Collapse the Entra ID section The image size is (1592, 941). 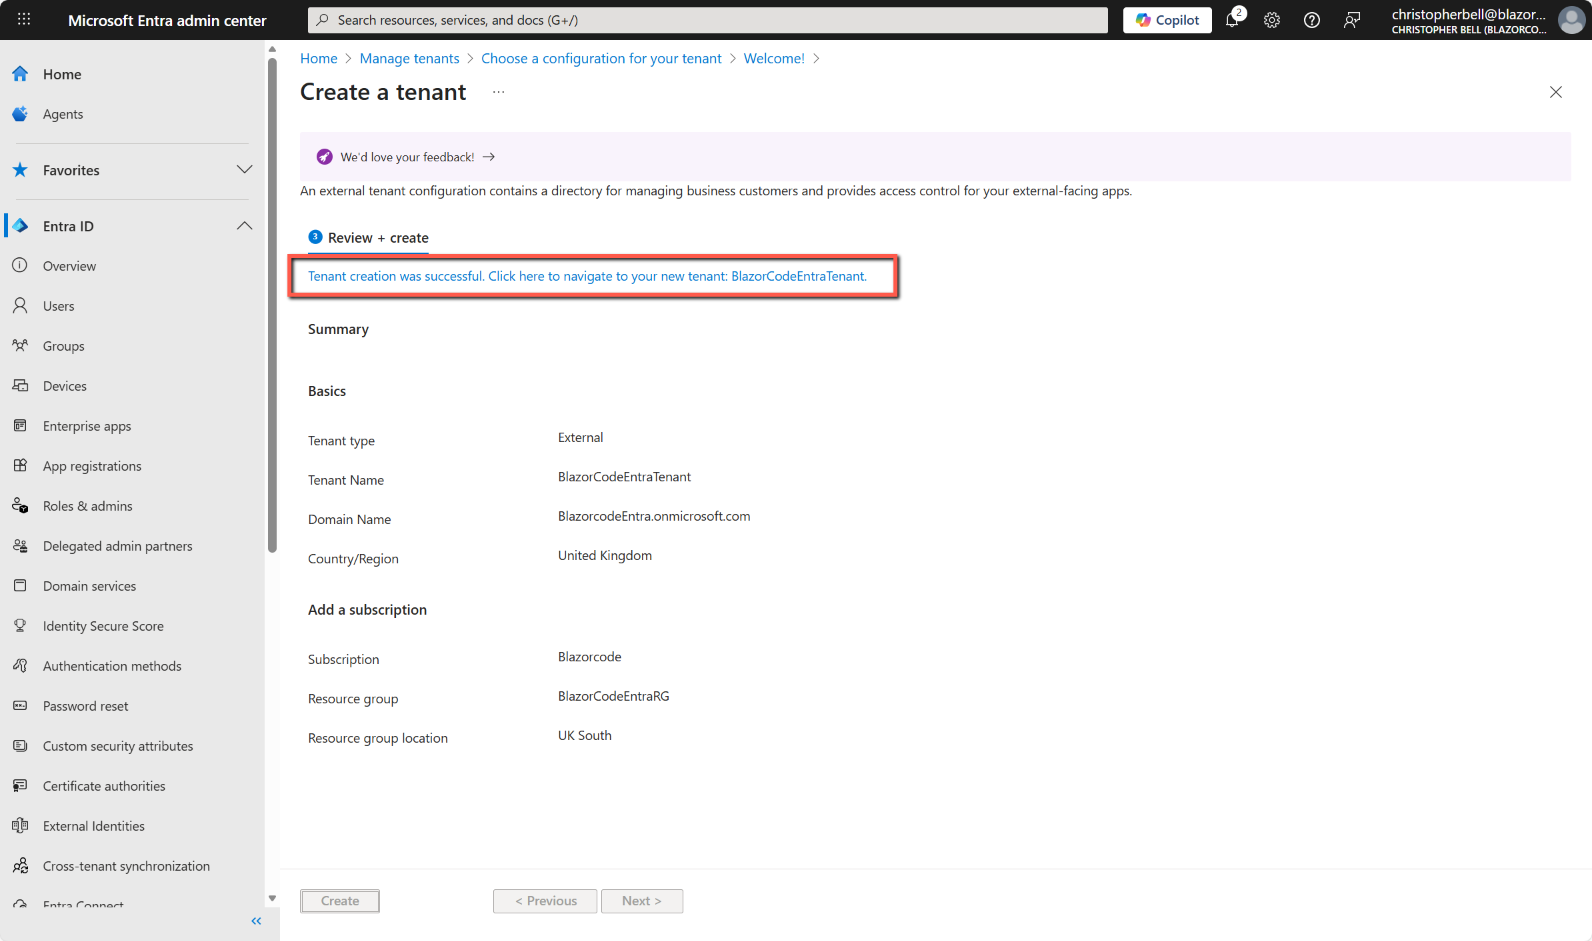244,226
